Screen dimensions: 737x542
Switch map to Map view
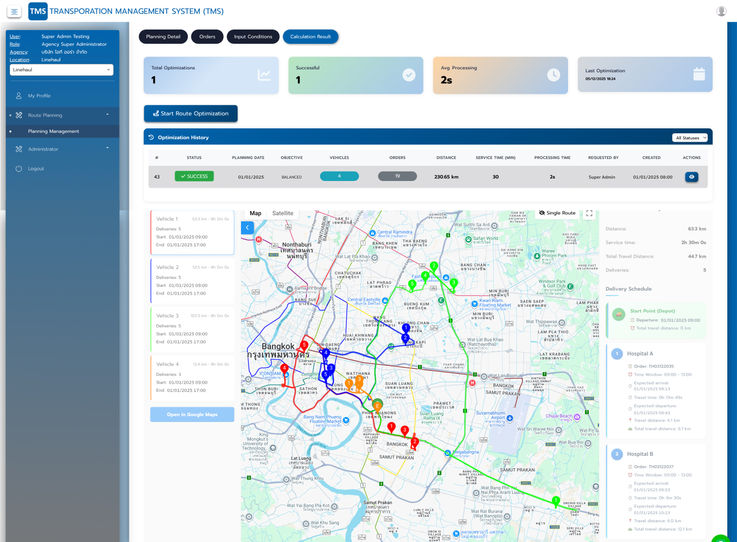click(255, 213)
